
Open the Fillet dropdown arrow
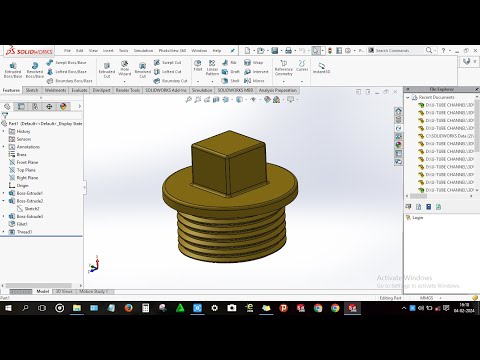(198, 81)
